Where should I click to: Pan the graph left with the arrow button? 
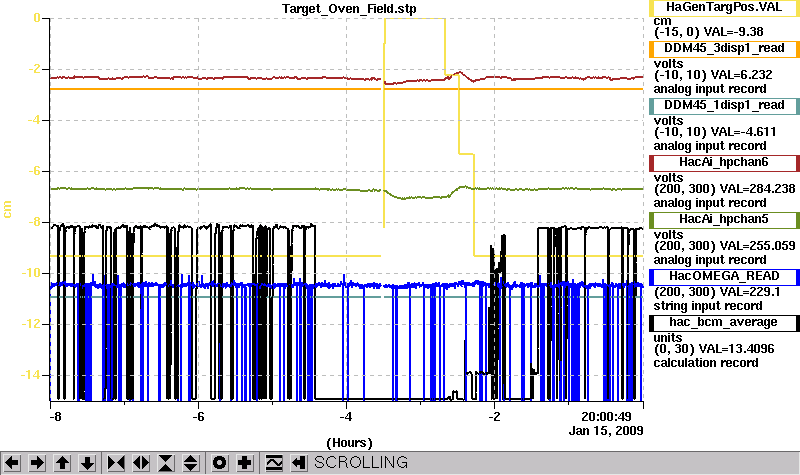12,463
